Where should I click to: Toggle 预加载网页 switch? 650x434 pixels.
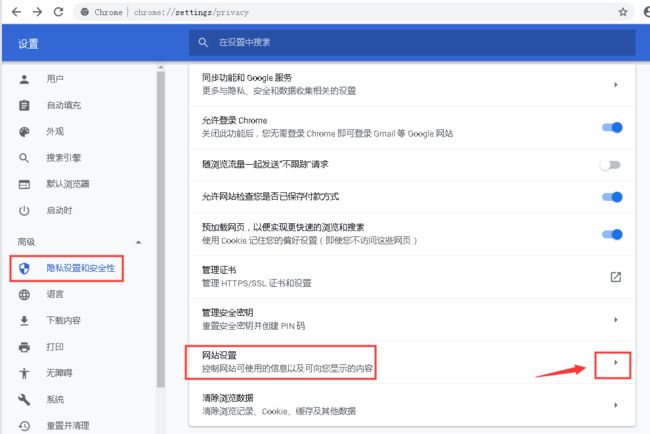click(612, 235)
